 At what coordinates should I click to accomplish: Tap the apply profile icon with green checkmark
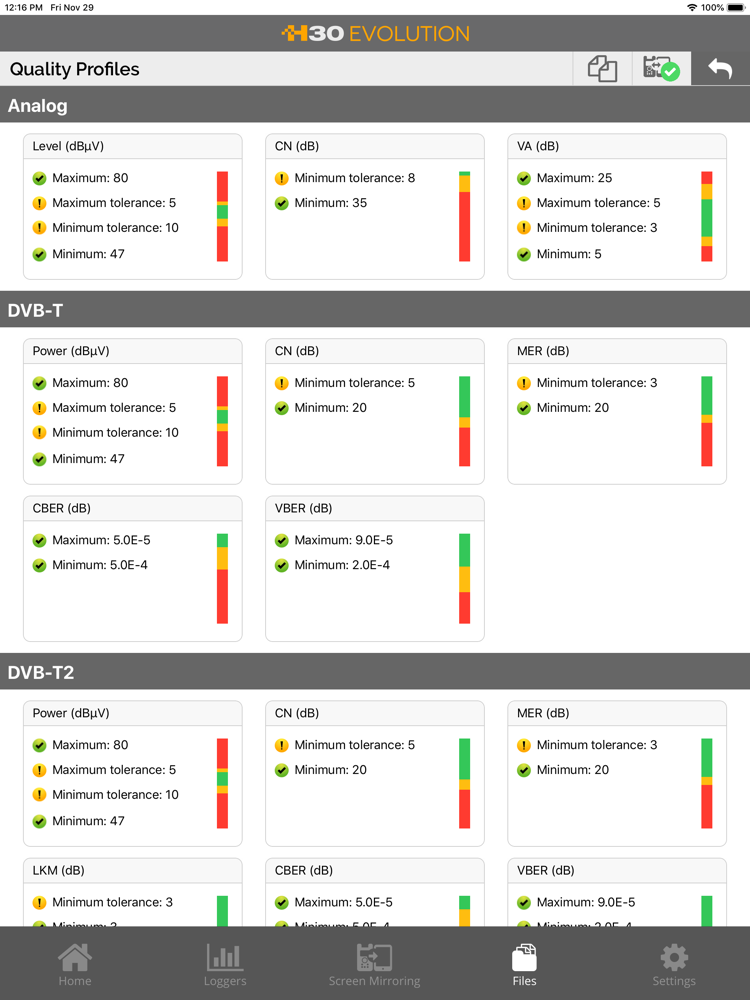(x=661, y=68)
